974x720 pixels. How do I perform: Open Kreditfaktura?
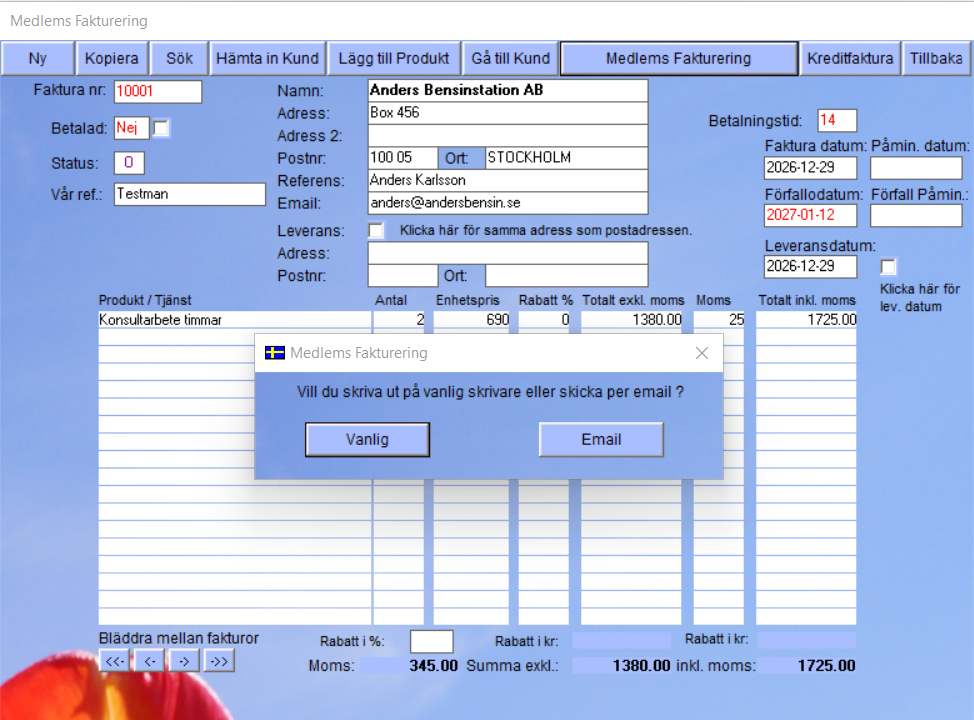point(850,58)
